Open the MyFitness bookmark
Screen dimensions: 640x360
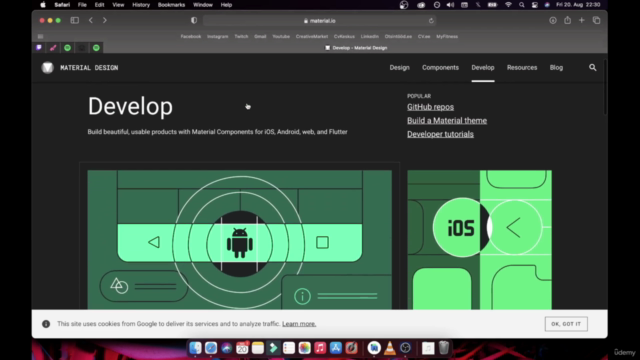(x=447, y=36)
